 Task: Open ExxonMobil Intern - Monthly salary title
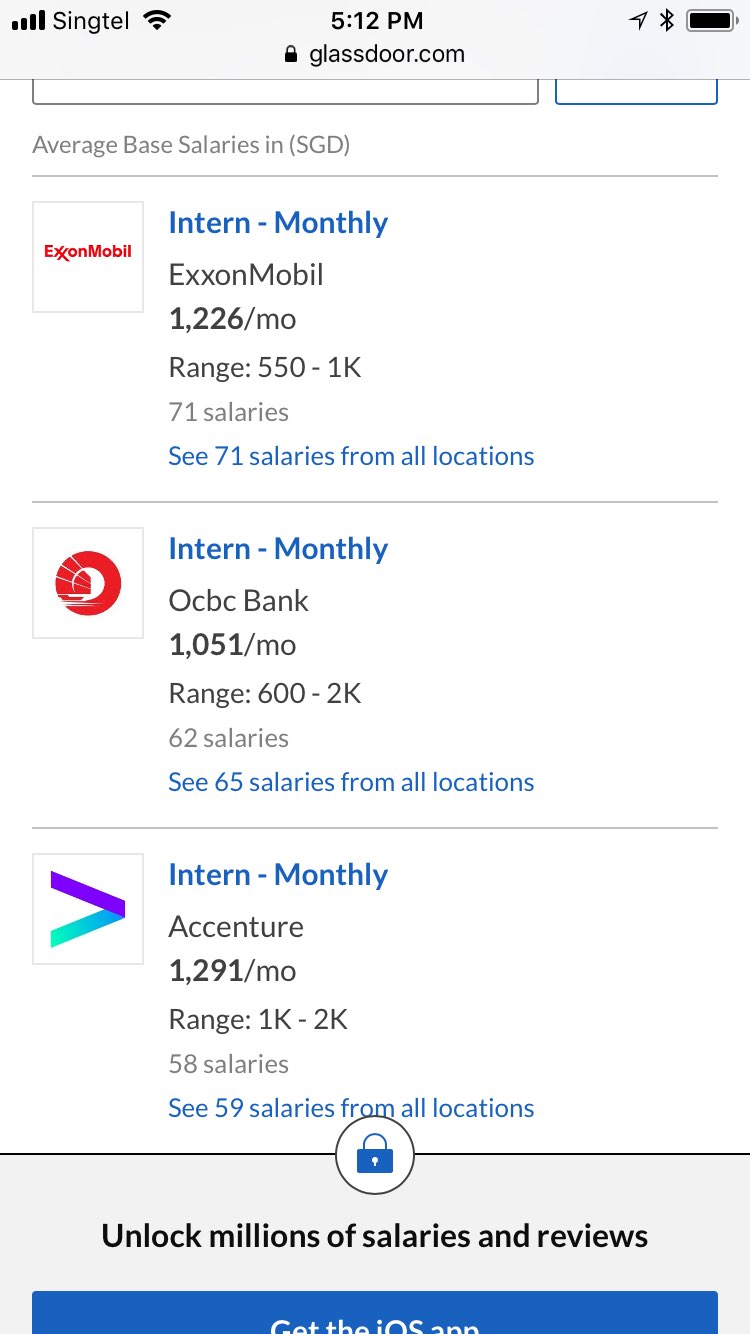point(278,223)
